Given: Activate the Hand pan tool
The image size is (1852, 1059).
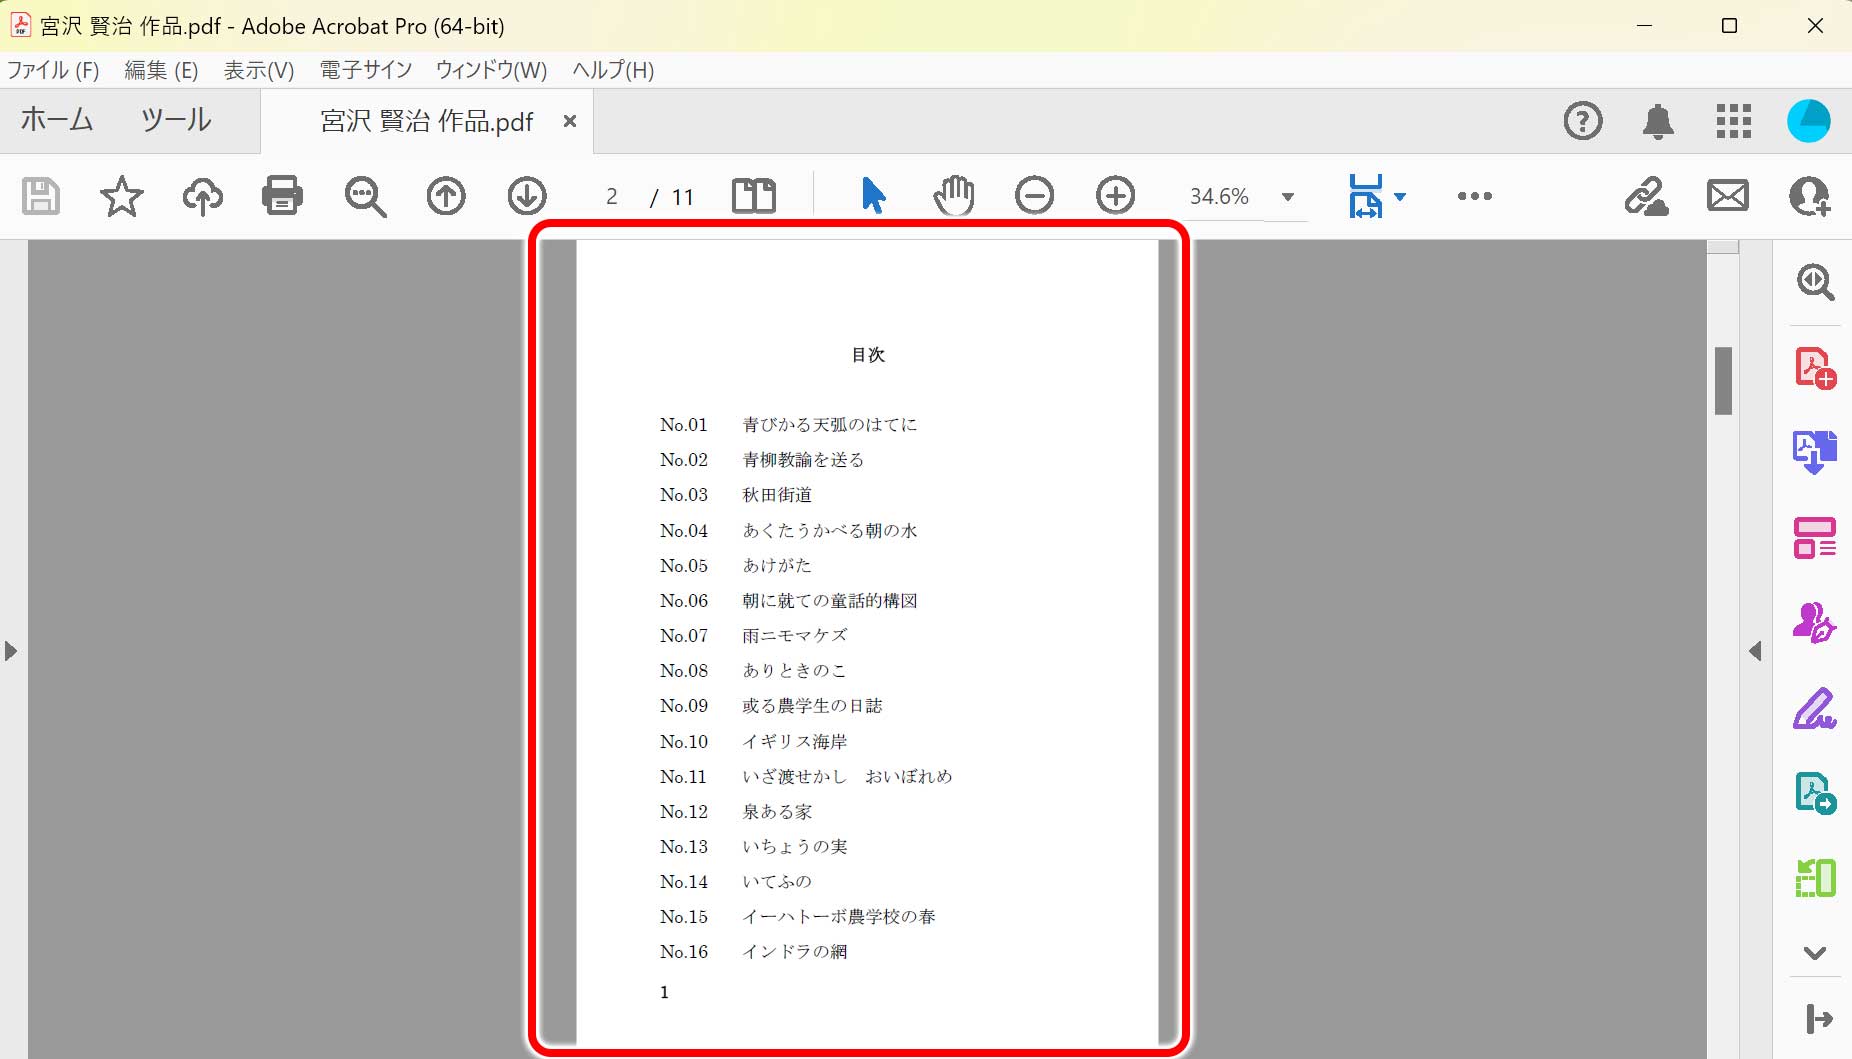Looking at the screenshot, I should click(x=954, y=196).
